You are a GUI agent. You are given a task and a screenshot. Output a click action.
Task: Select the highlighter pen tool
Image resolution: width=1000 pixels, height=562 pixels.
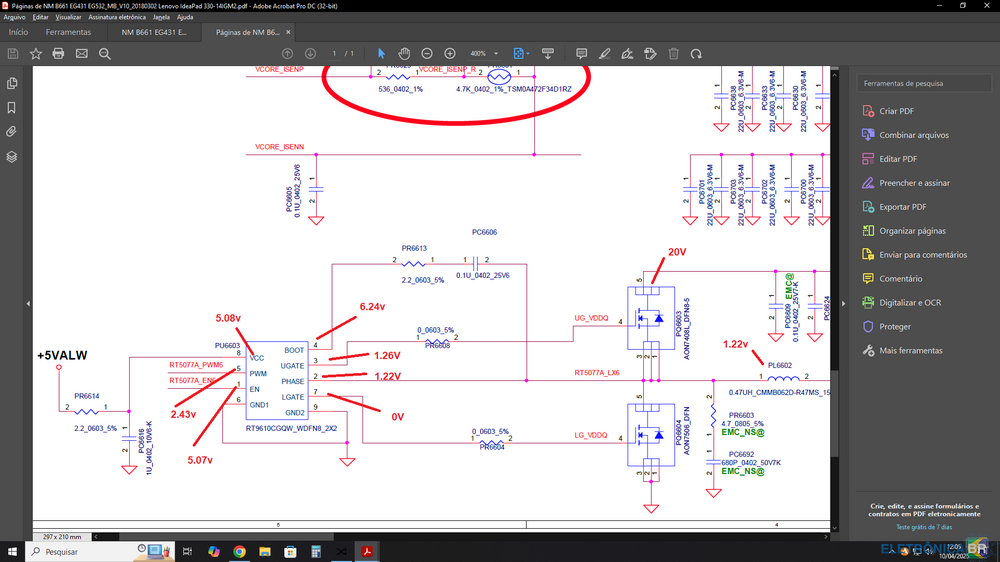pos(604,53)
